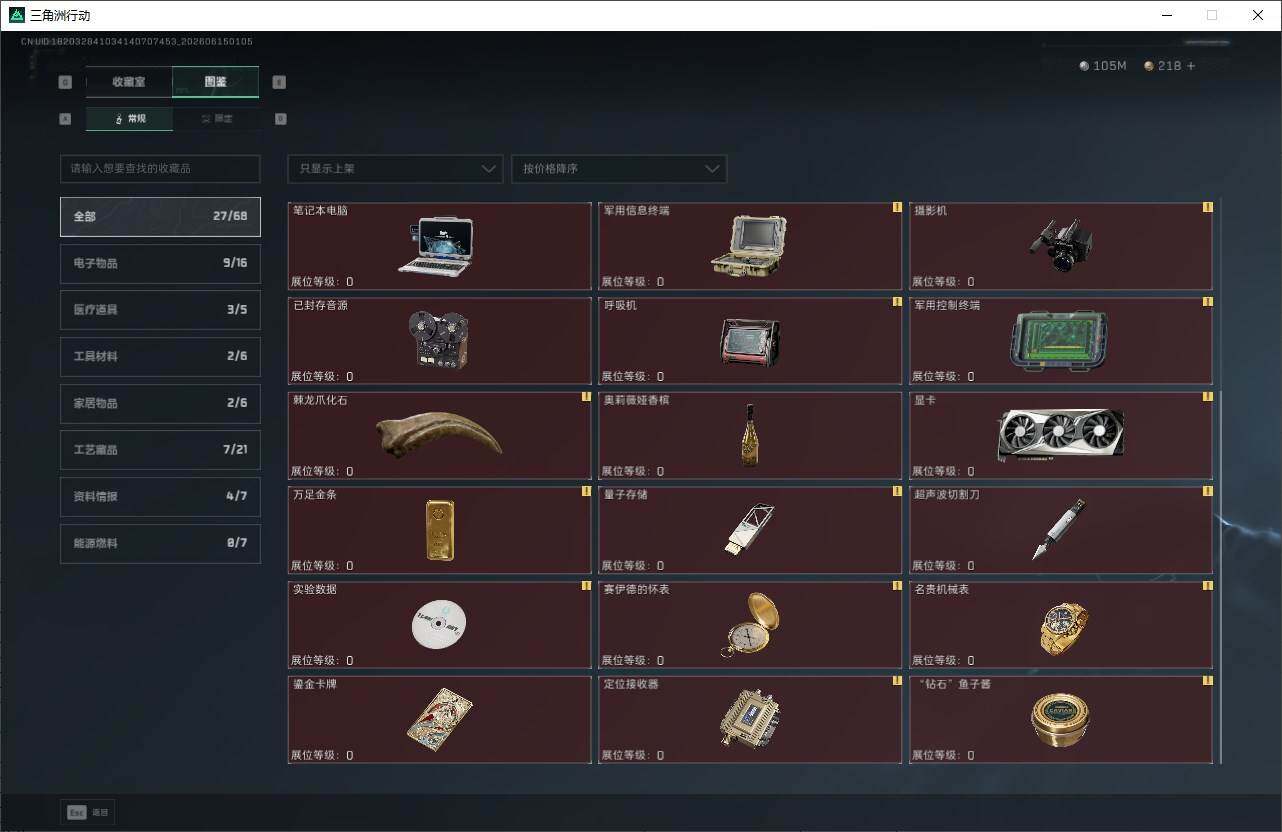Click the 摄影机 camera item image
Screen dimensions: 1282x832
click(1060, 246)
